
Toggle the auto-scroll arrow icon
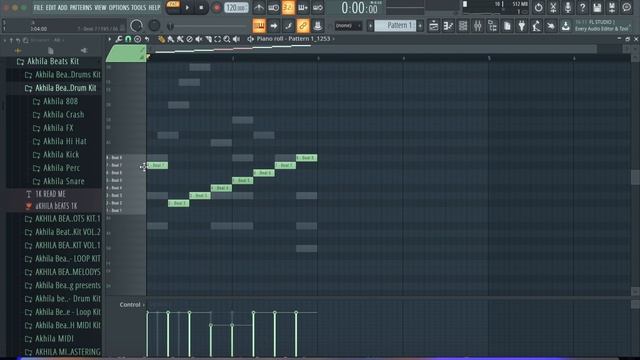click(273, 26)
